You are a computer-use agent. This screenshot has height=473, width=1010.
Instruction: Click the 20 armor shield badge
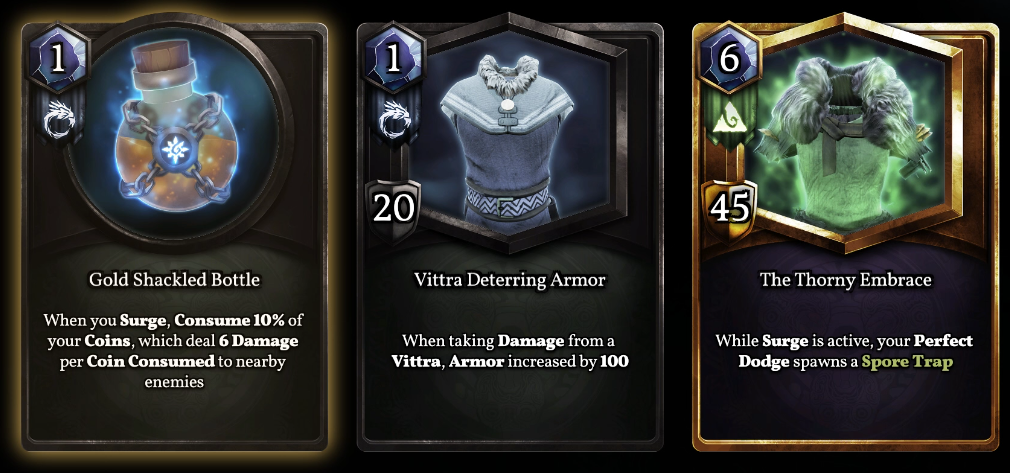coord(394,210)
